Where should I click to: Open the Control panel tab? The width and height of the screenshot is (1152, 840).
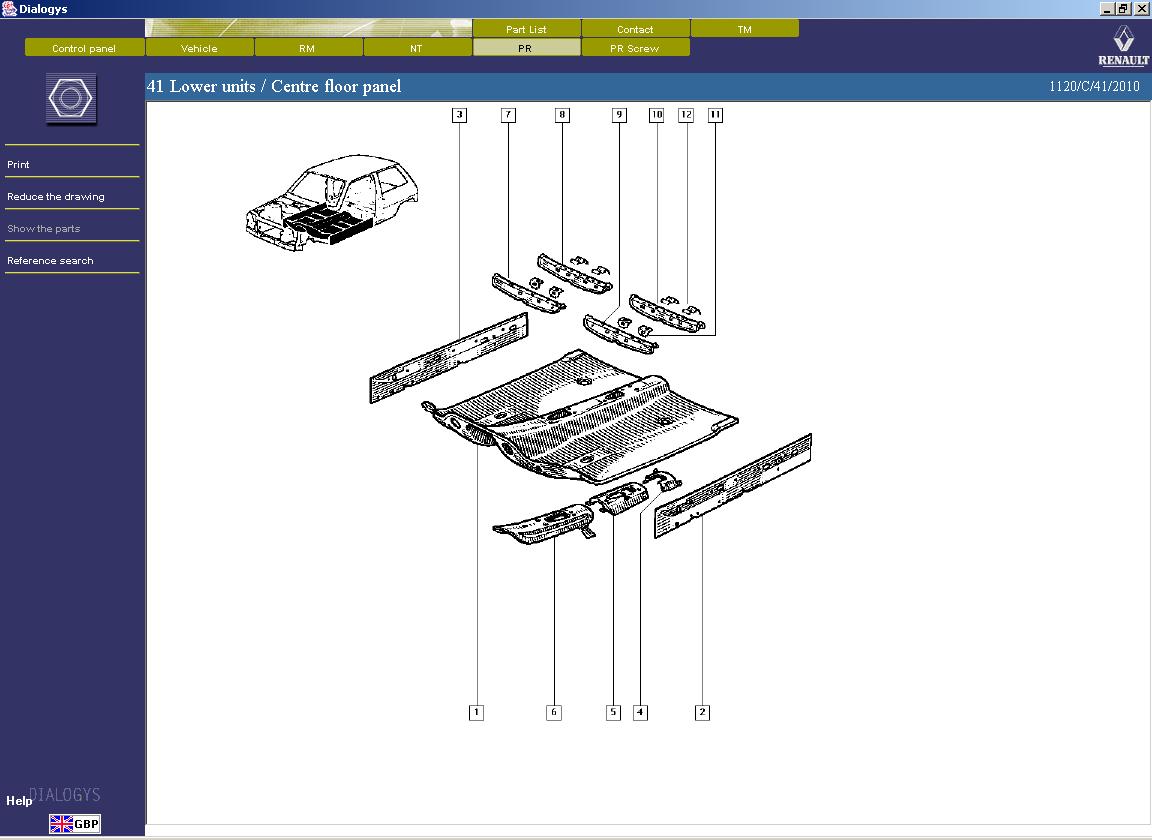tap(84, 48)
